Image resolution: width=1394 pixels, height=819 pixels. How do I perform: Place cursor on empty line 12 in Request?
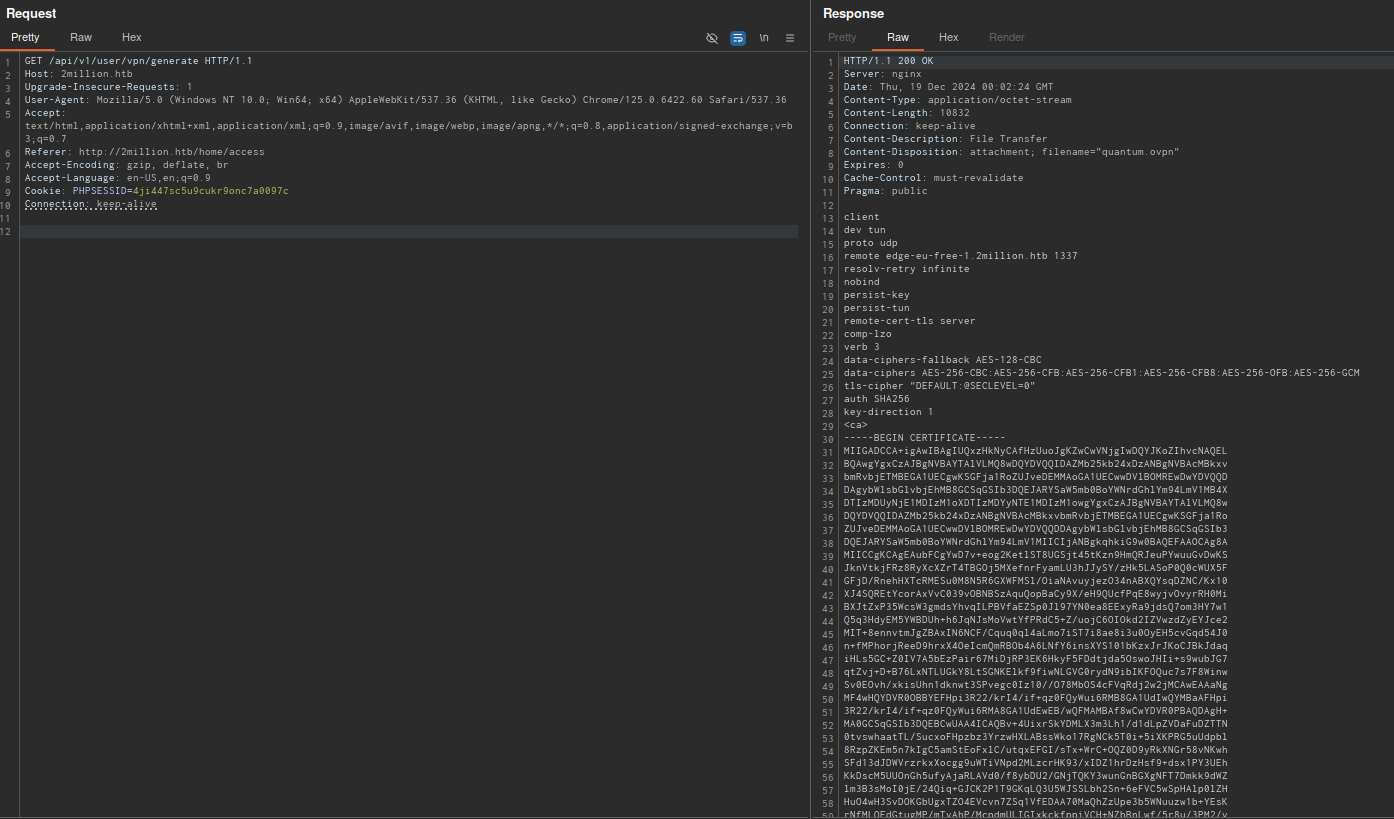pyautogui.click(x=400, y=231)
